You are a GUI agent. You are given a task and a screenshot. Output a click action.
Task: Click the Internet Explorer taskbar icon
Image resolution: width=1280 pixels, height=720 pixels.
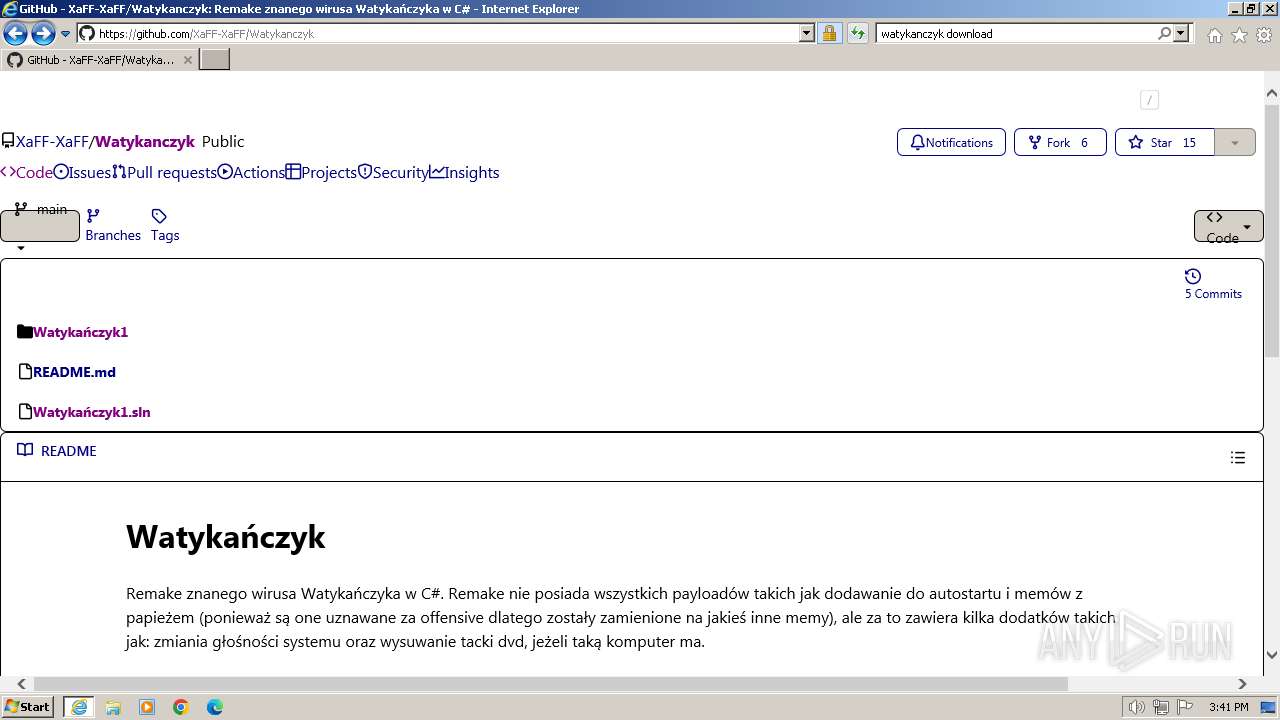click(79, 707)
